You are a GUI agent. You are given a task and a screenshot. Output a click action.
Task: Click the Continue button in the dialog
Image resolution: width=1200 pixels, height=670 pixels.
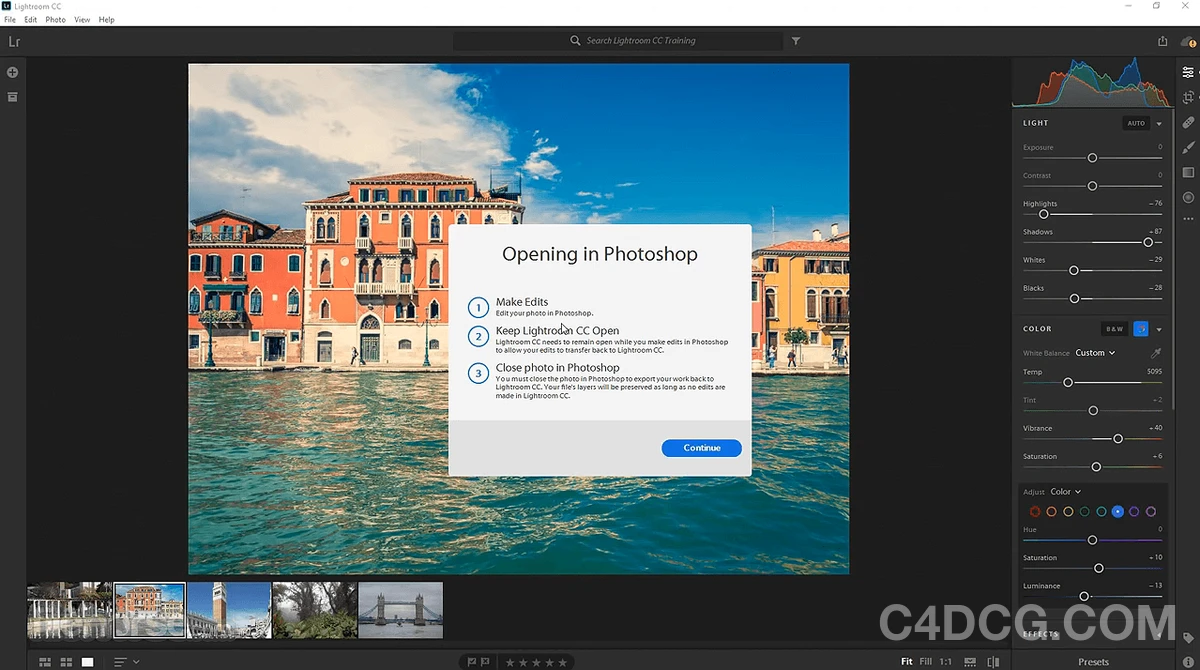tap(701, 448)
